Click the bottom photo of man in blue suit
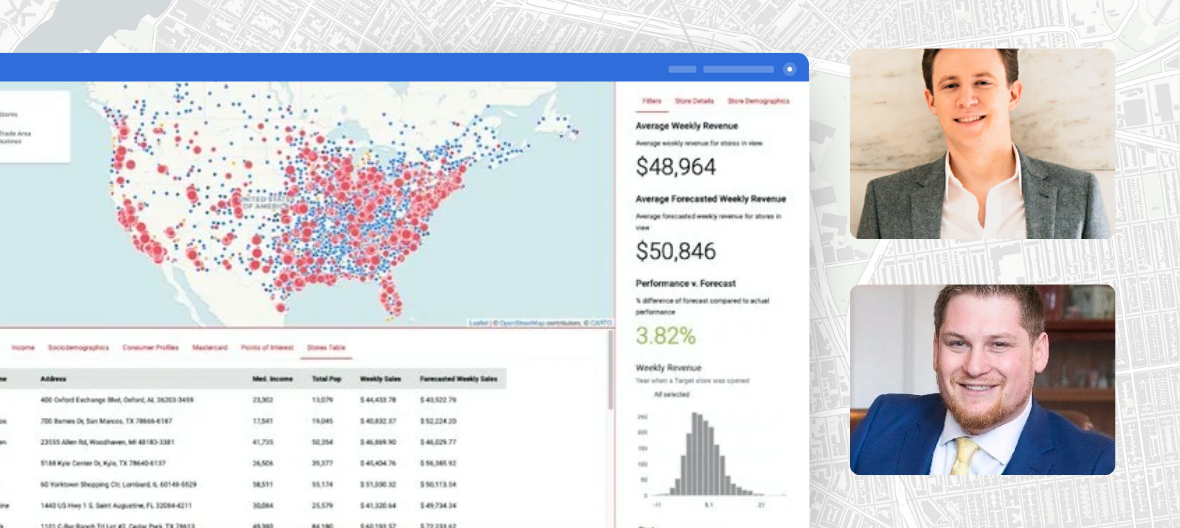 click(982, 380)
